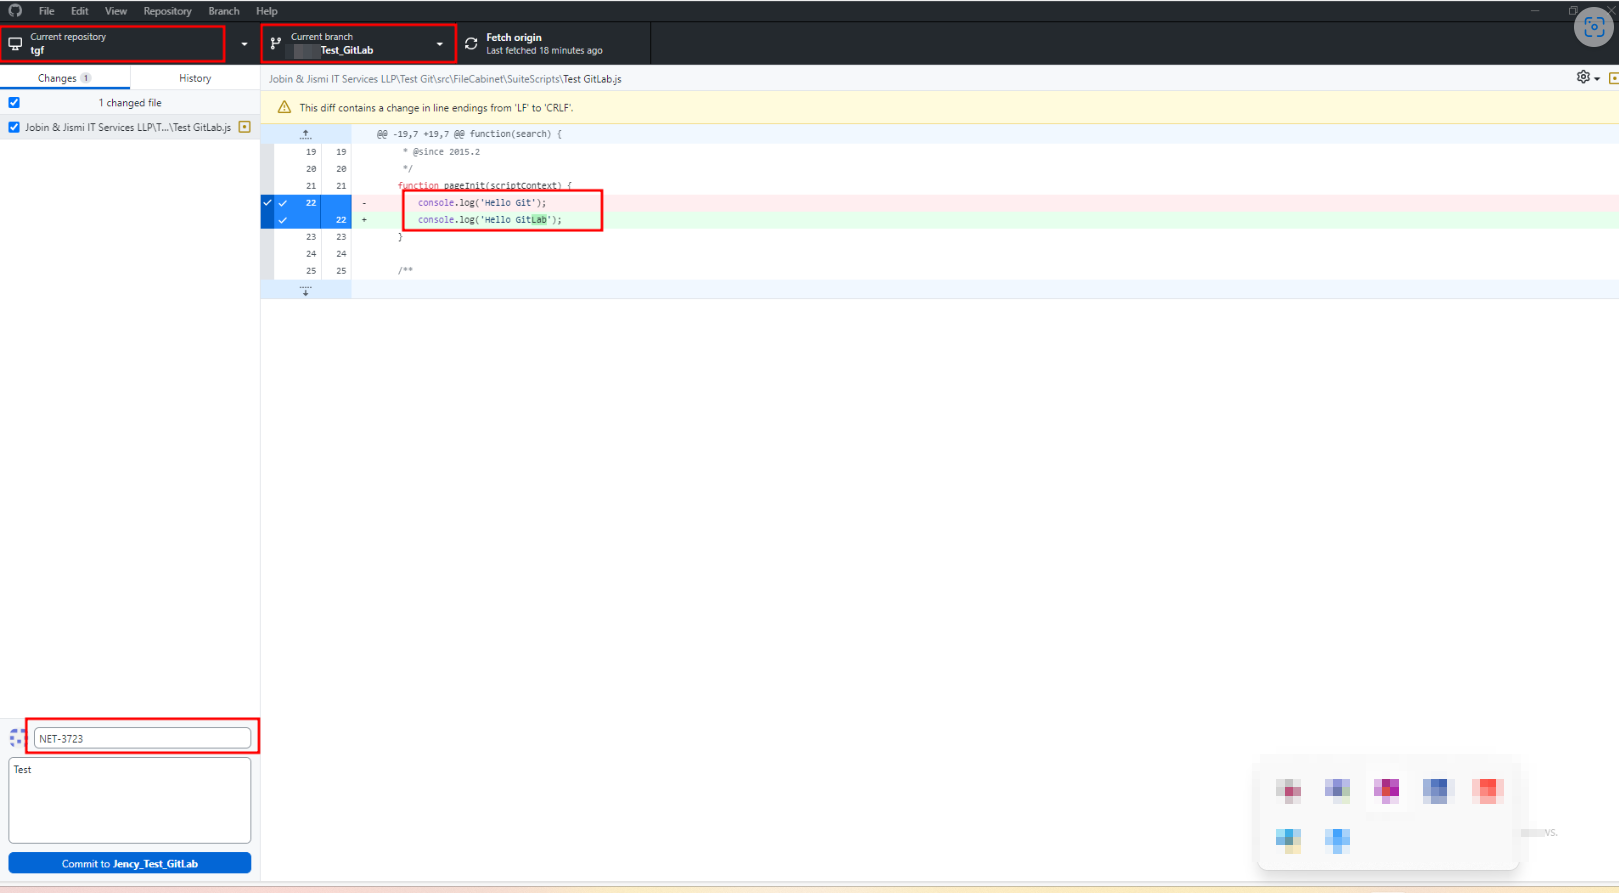Open the Branch menu

coord(224,11)
